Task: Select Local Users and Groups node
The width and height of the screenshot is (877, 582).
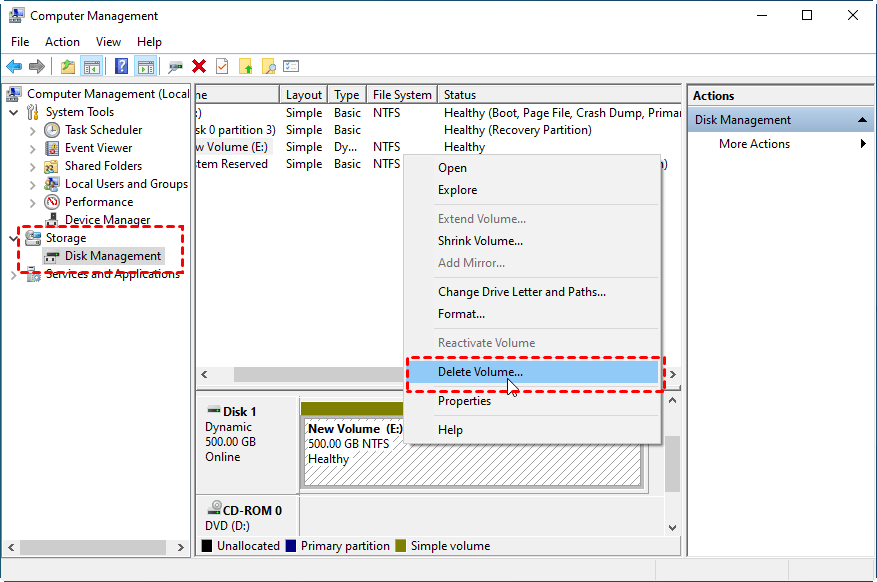Action: (x=126, y=183)
